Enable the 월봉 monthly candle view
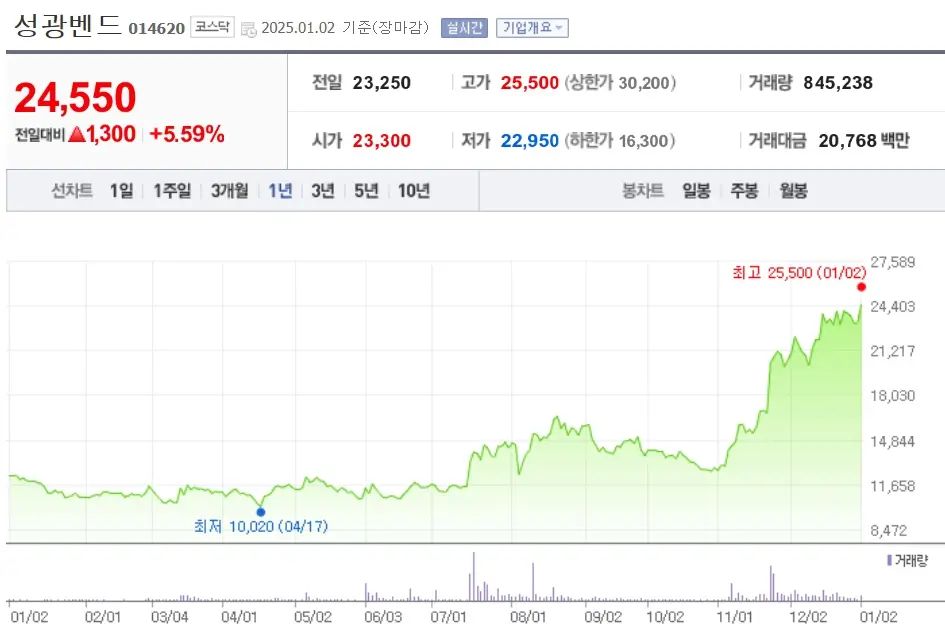Screen dimensions: 945x635 [x=793, y=190]
